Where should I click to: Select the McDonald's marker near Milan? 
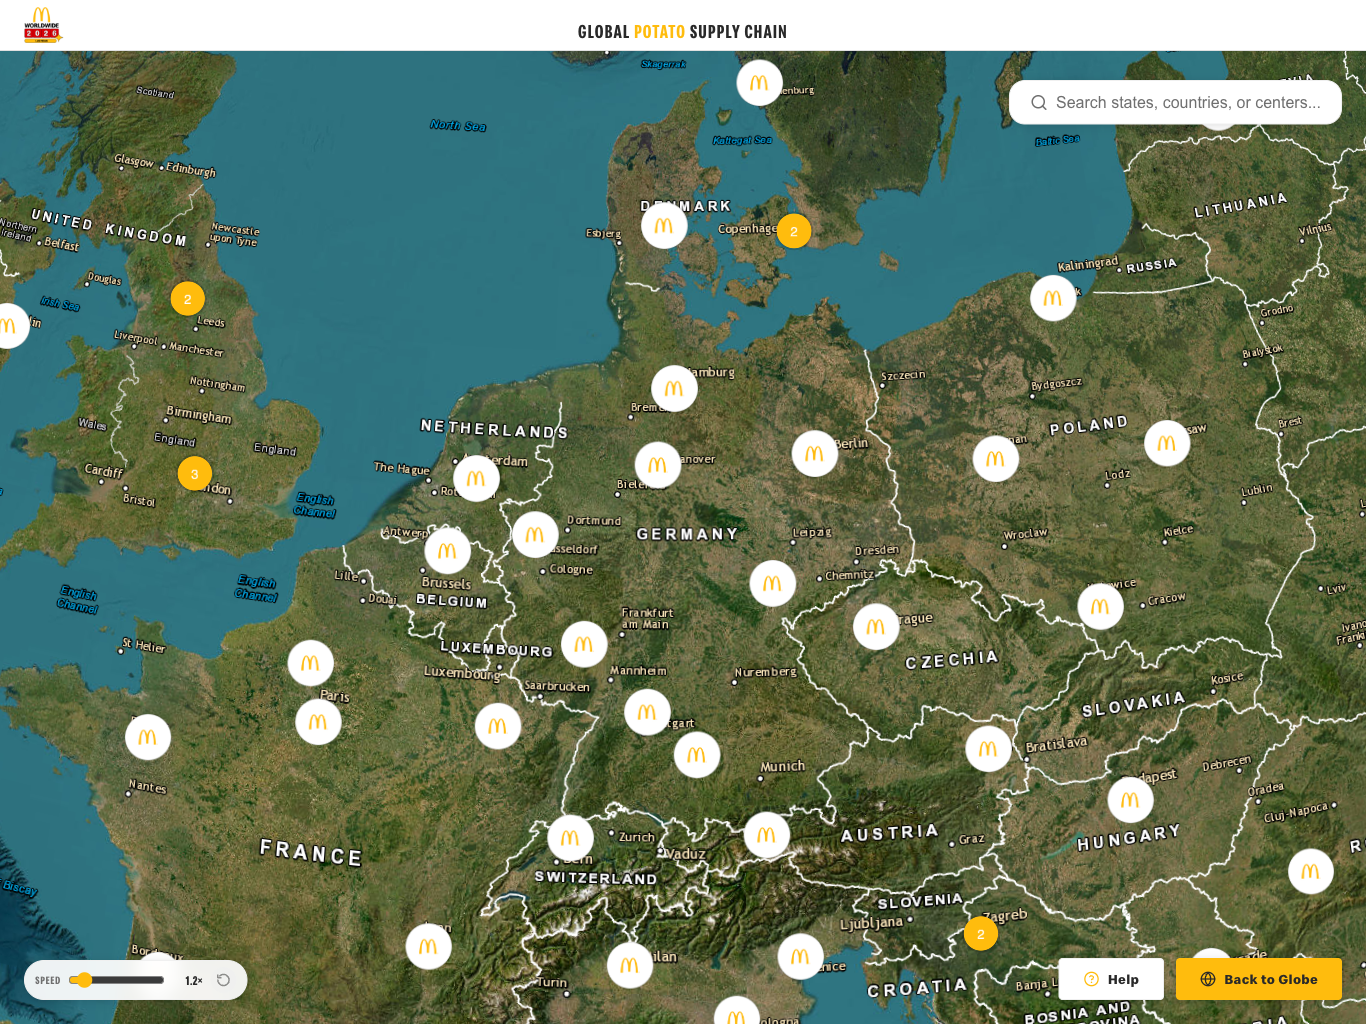pyautogui.click(x=630, y=965)
